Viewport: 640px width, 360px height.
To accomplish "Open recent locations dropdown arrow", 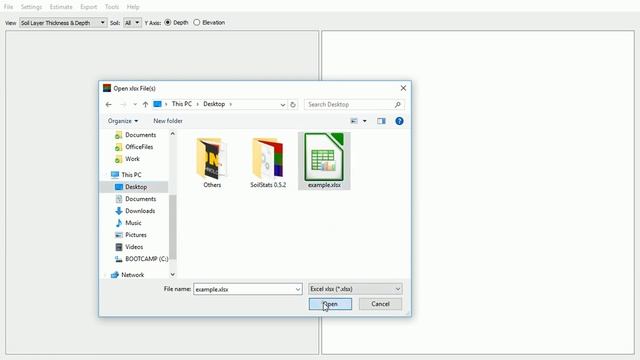I will (135, 104).
